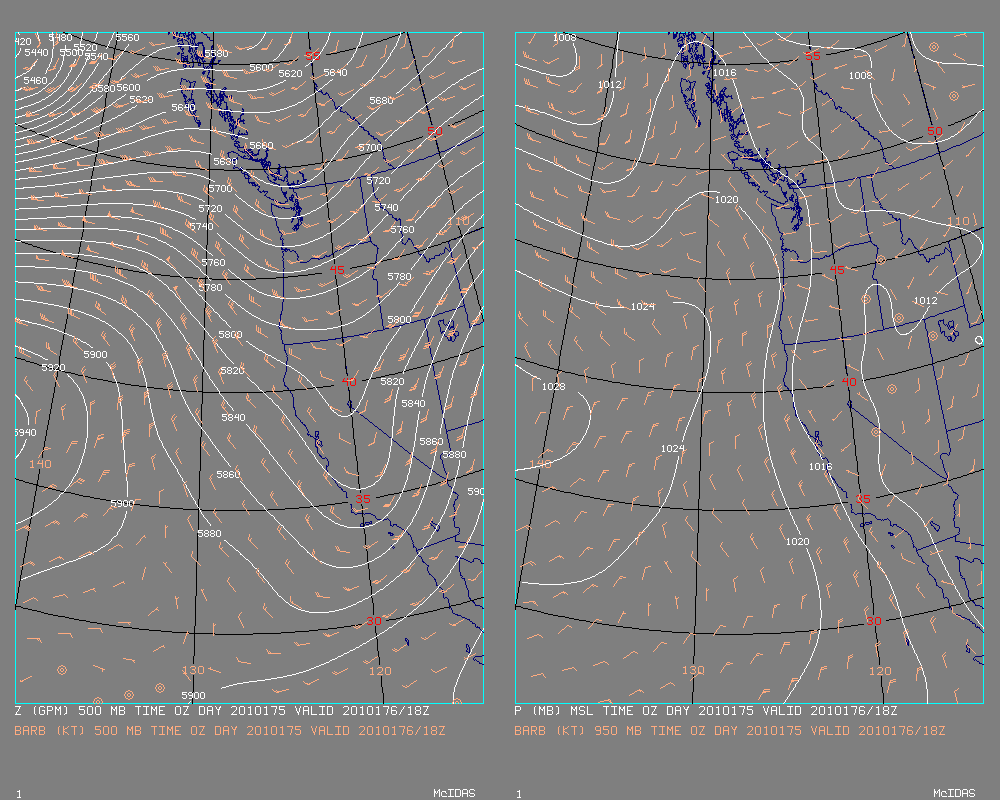Click the McIDAS label under the MSL panel
Viewport: 1000px width, 800px height.
click(954, 793)
